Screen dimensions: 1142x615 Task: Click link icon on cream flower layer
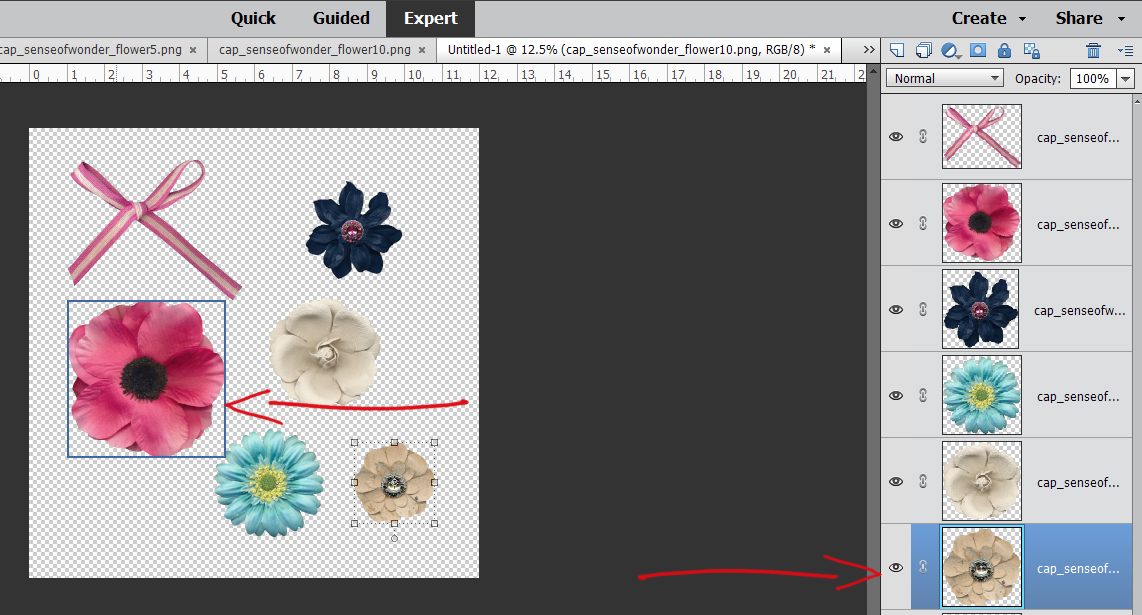click(923, 481)
